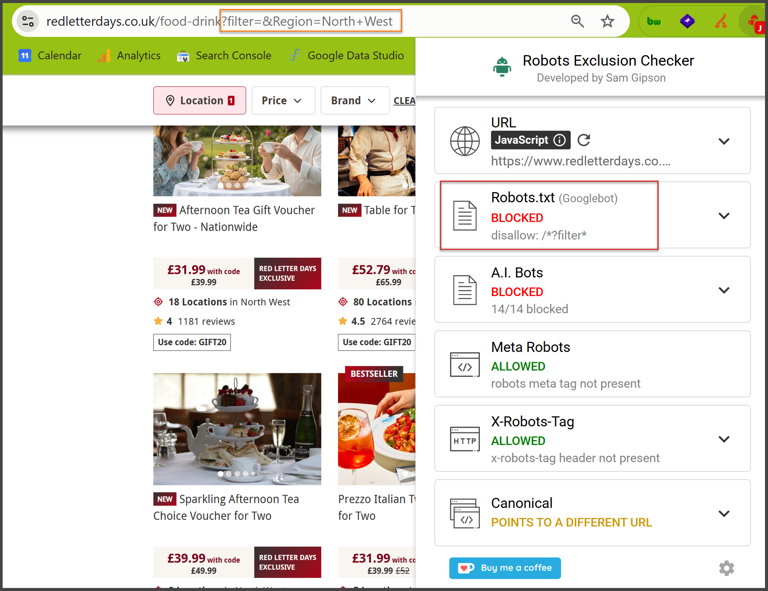Open the orange-red extension icon in toolbar

pos(720,21)
